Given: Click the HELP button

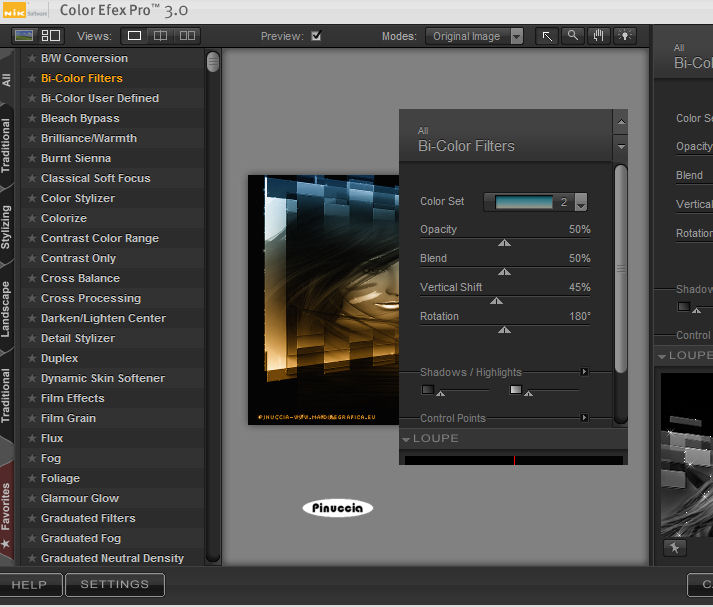Looking at the screenshot, I should click(30, 585).
